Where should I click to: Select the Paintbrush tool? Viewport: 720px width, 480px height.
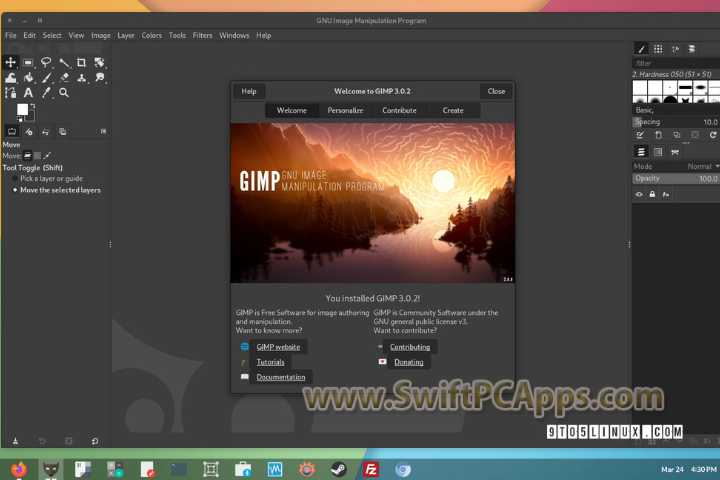pos(46,78)
